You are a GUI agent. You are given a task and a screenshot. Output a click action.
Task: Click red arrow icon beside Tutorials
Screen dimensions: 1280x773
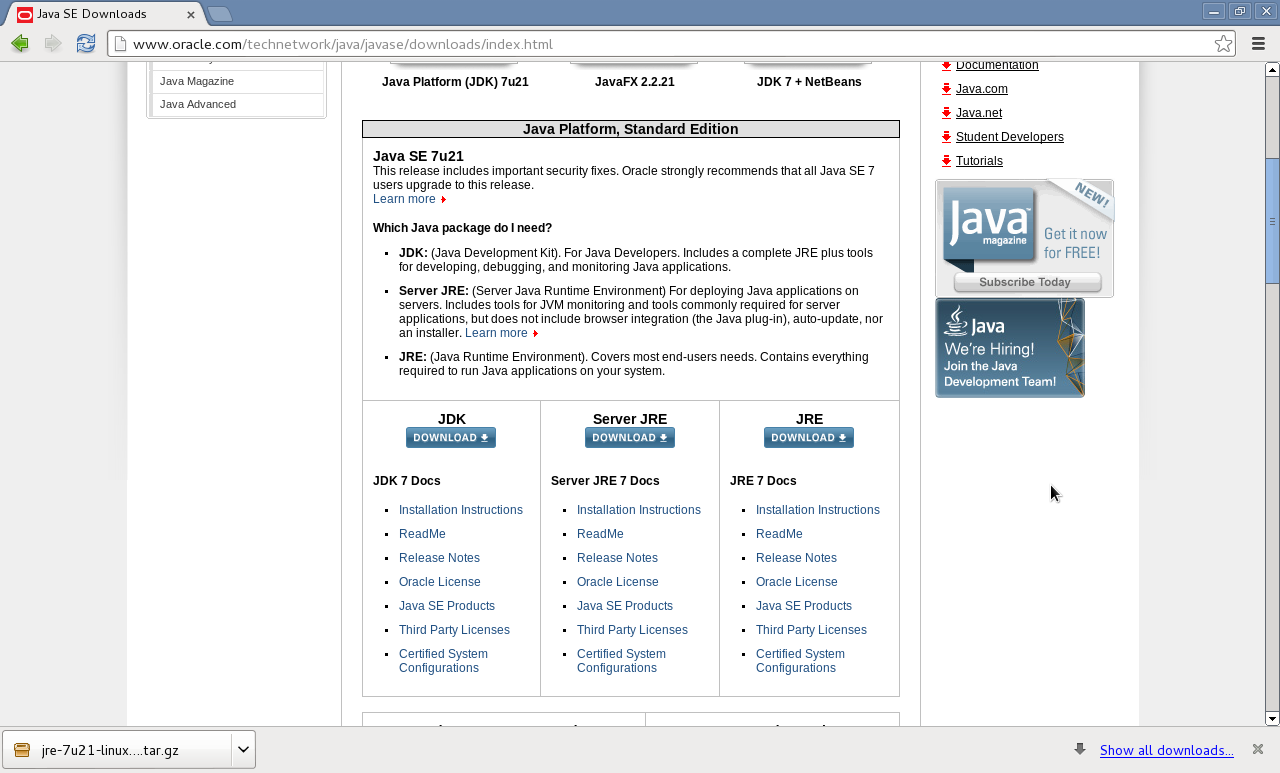[x=946, y=161]
